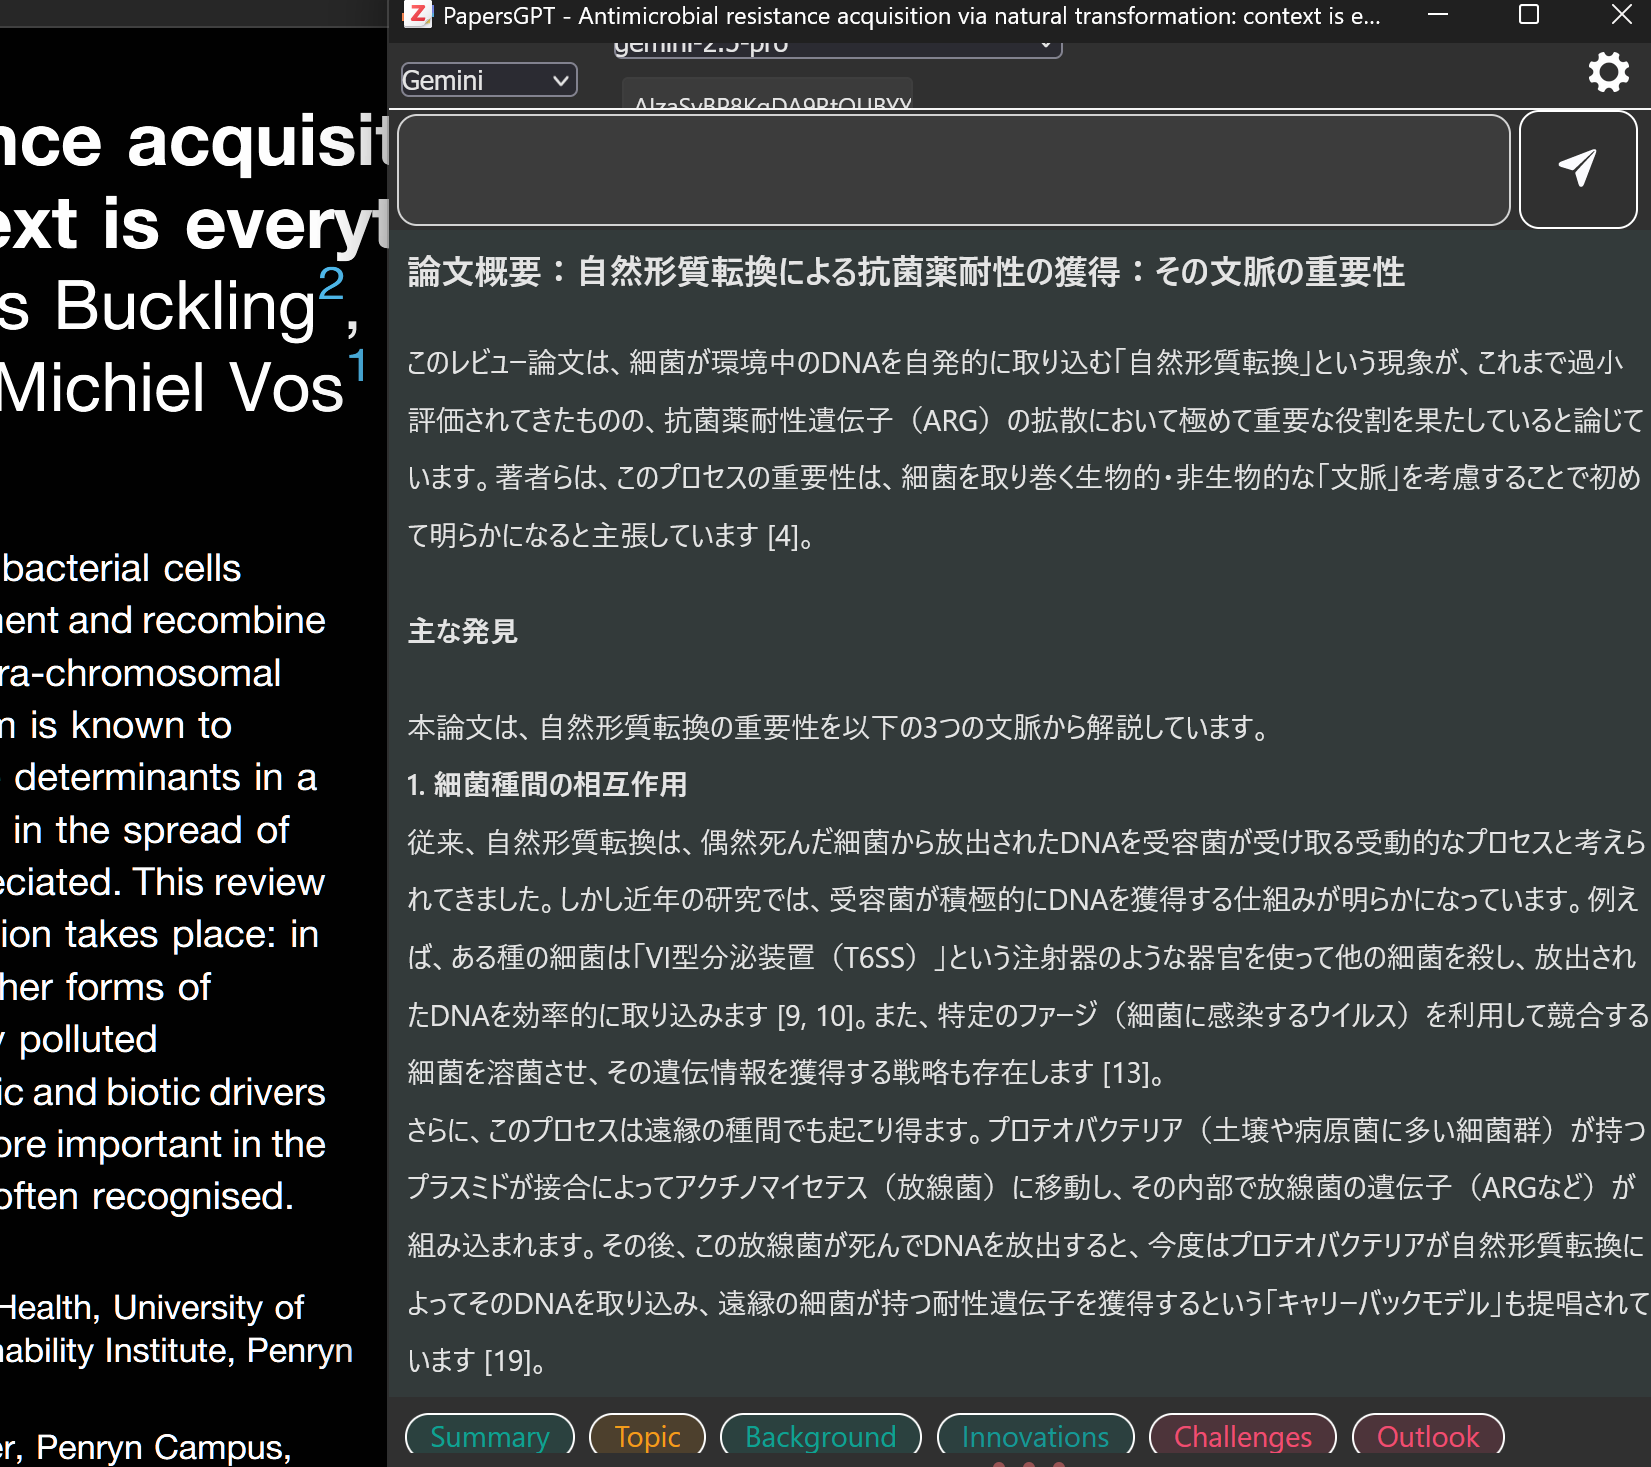Follow superscript 2 after Buckling
1651x1467 pixels.
click(x=331, y=283)
